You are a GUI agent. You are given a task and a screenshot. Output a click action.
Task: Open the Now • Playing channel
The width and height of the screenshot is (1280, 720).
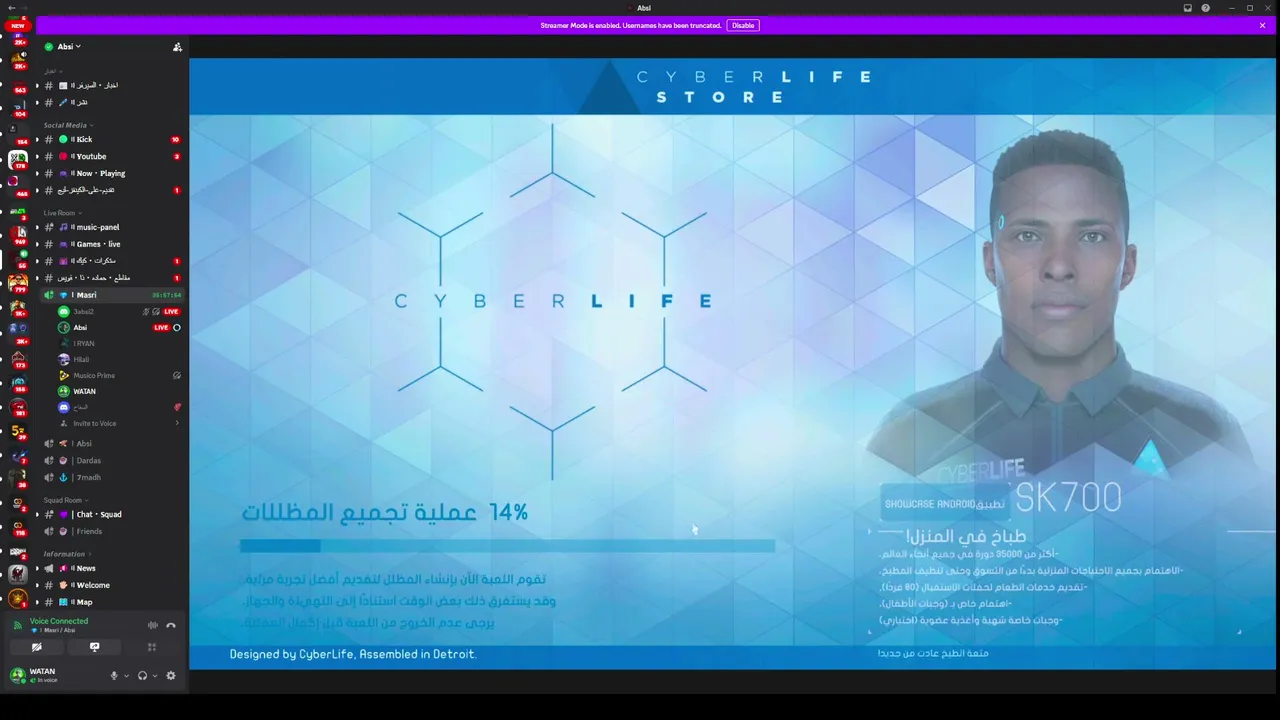(110, 173)
